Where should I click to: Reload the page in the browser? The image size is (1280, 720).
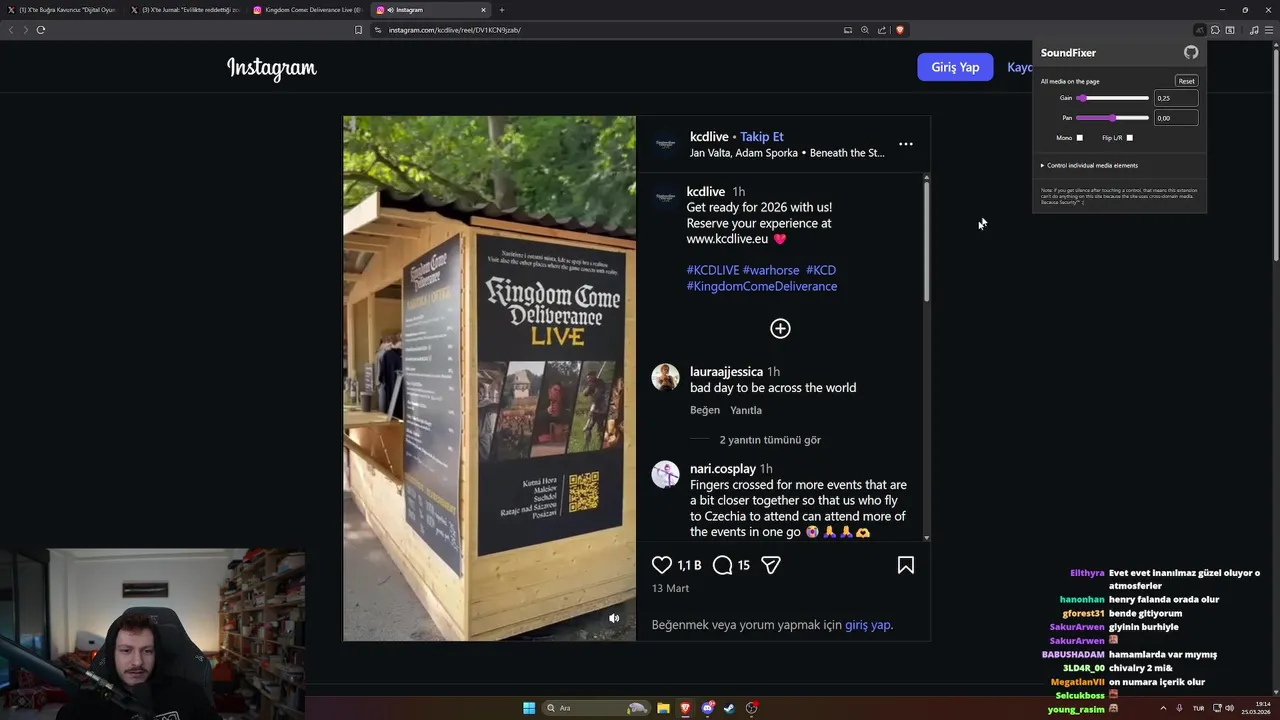pyautogui.click(x=40, y=30)
